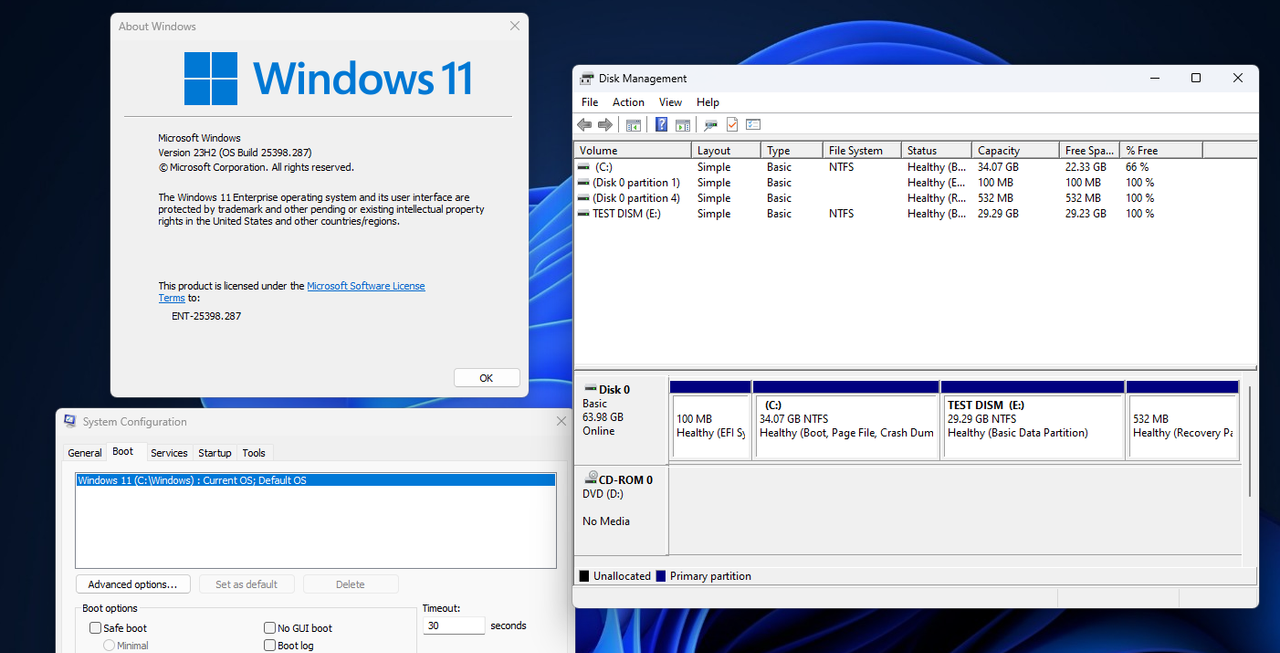Screen dimensions: 1280x653
Task: Click the drive connector toolbar icon
Action: (x=711, y=125)
